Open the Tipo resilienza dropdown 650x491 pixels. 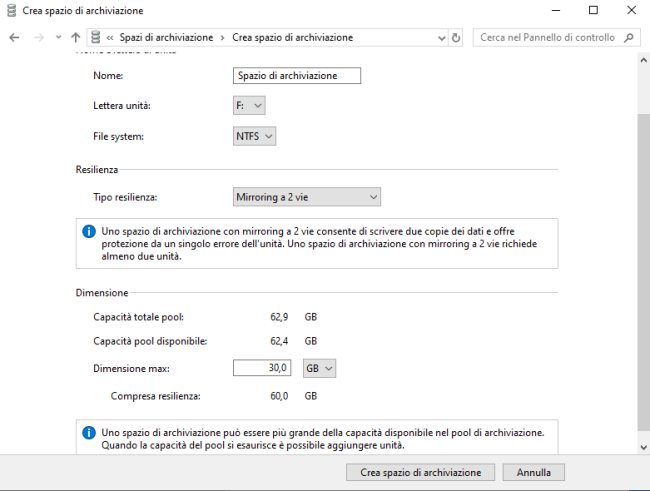click(x=306, y=197)
